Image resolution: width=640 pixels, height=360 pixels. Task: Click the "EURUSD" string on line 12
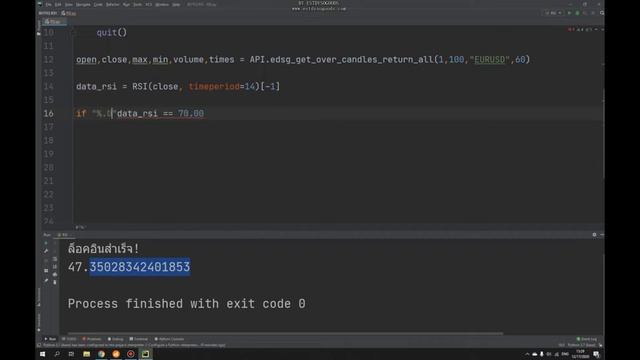coord(489,60)
